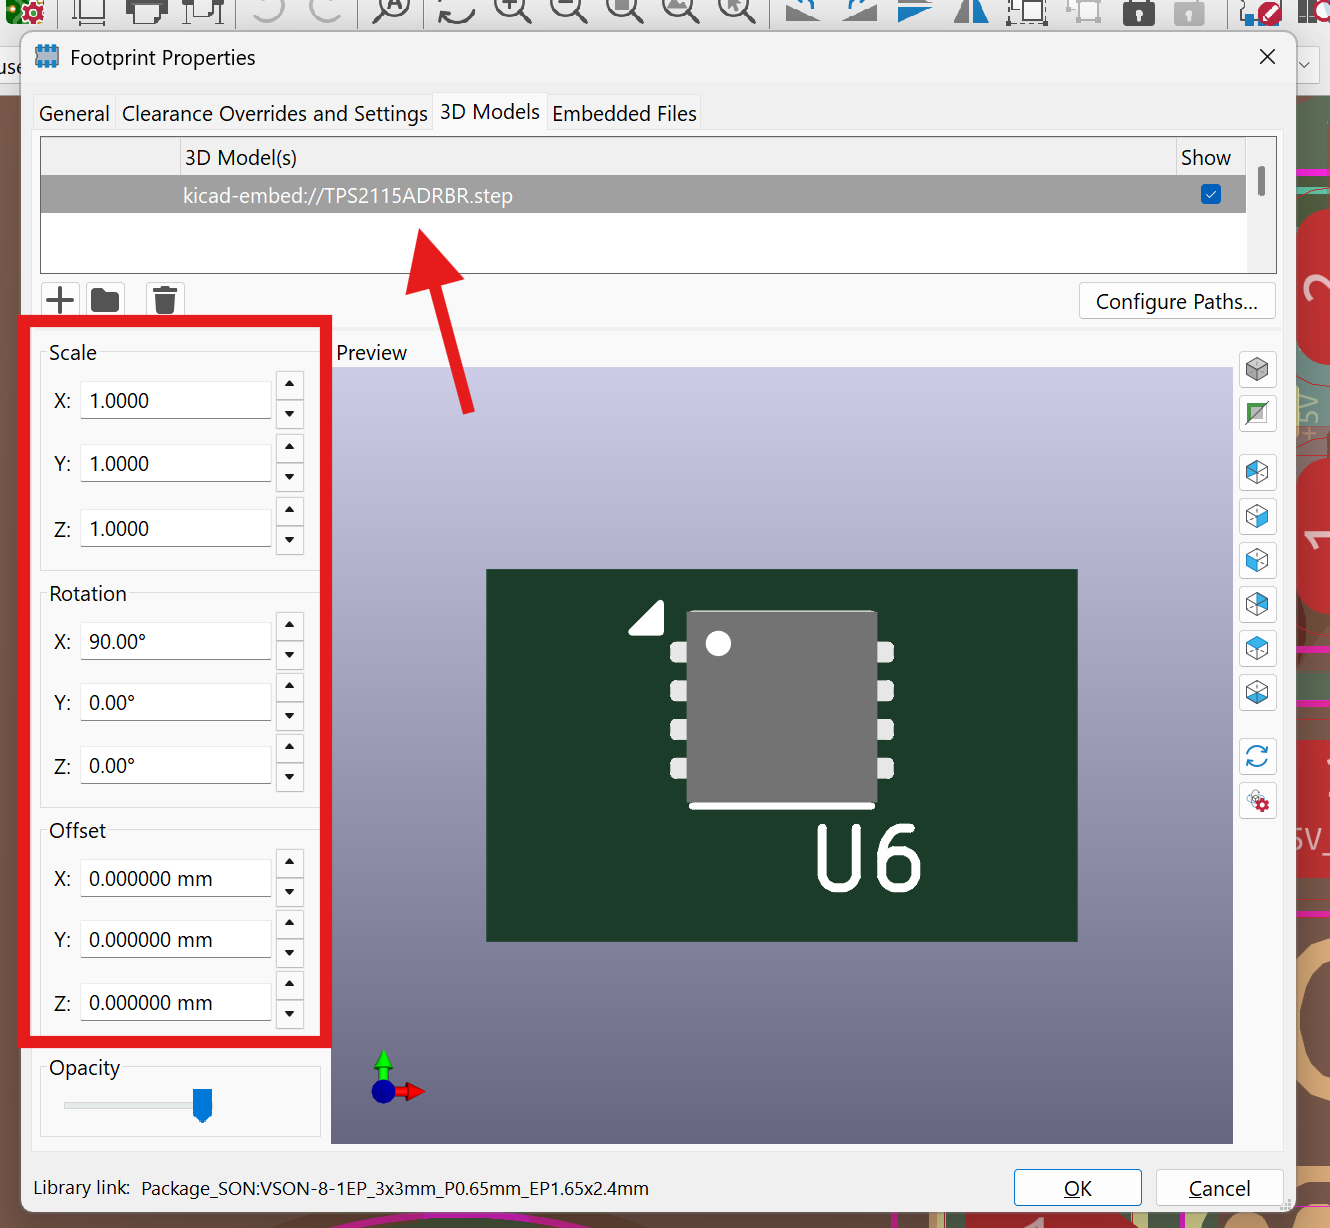Image resolution: width=1330 pixels, height=1228 pixels.
Task: Toggle orthographic projection in 3D preview
Action: tap(1257, 369)
